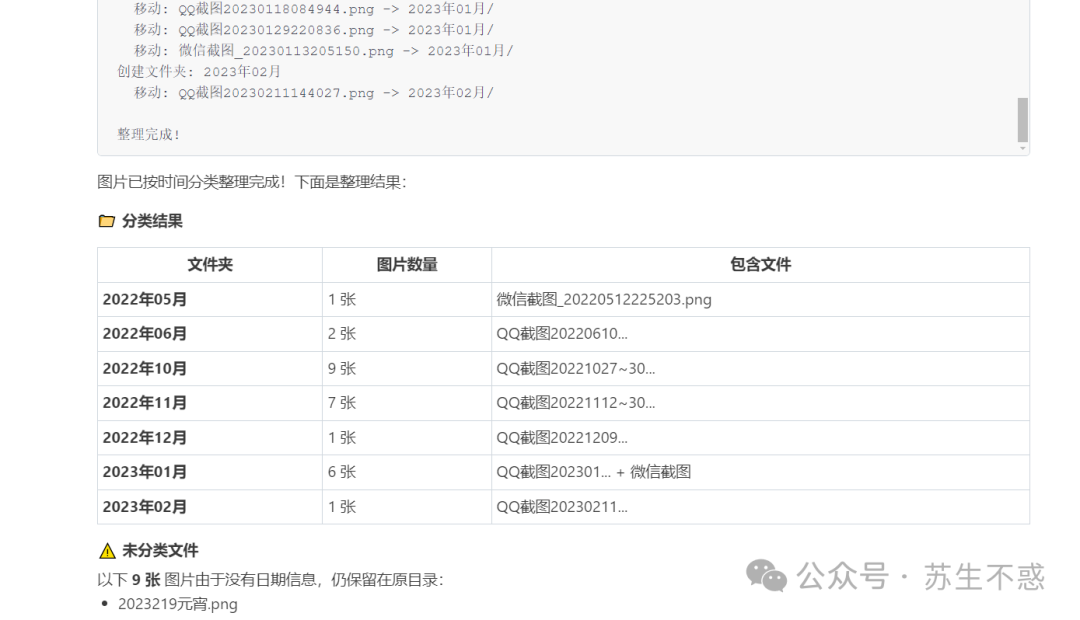This screenshot has width=1080, height=620.
Task: Click the 整理完成! log line
Action: coord(149,134)
